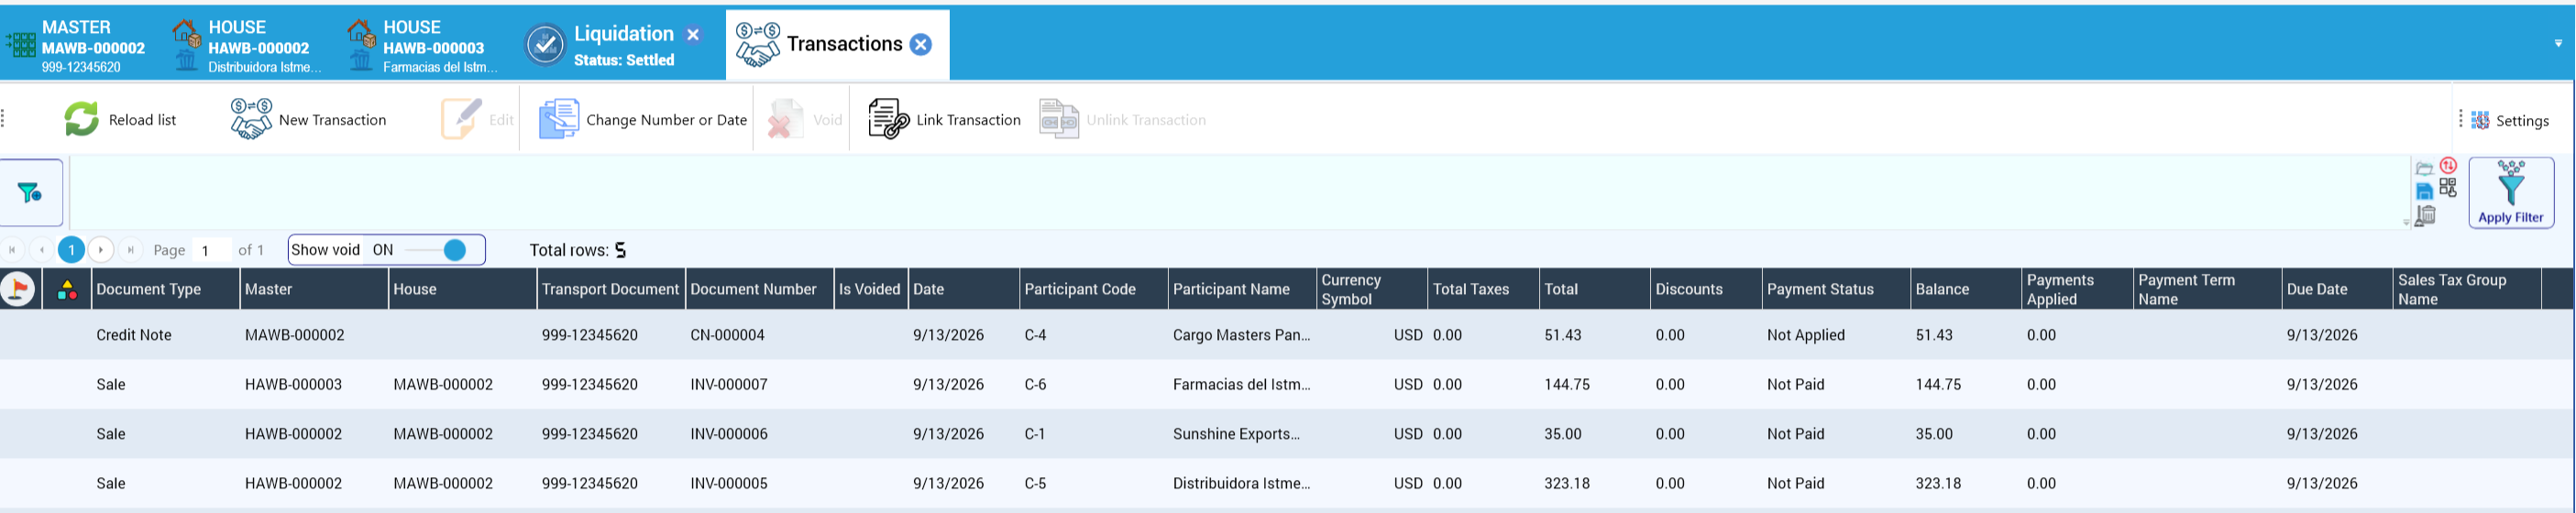Select the Credit Note row
Image resolution: width=2576 pixels, height=513 pixels.
pos(1287,335)
